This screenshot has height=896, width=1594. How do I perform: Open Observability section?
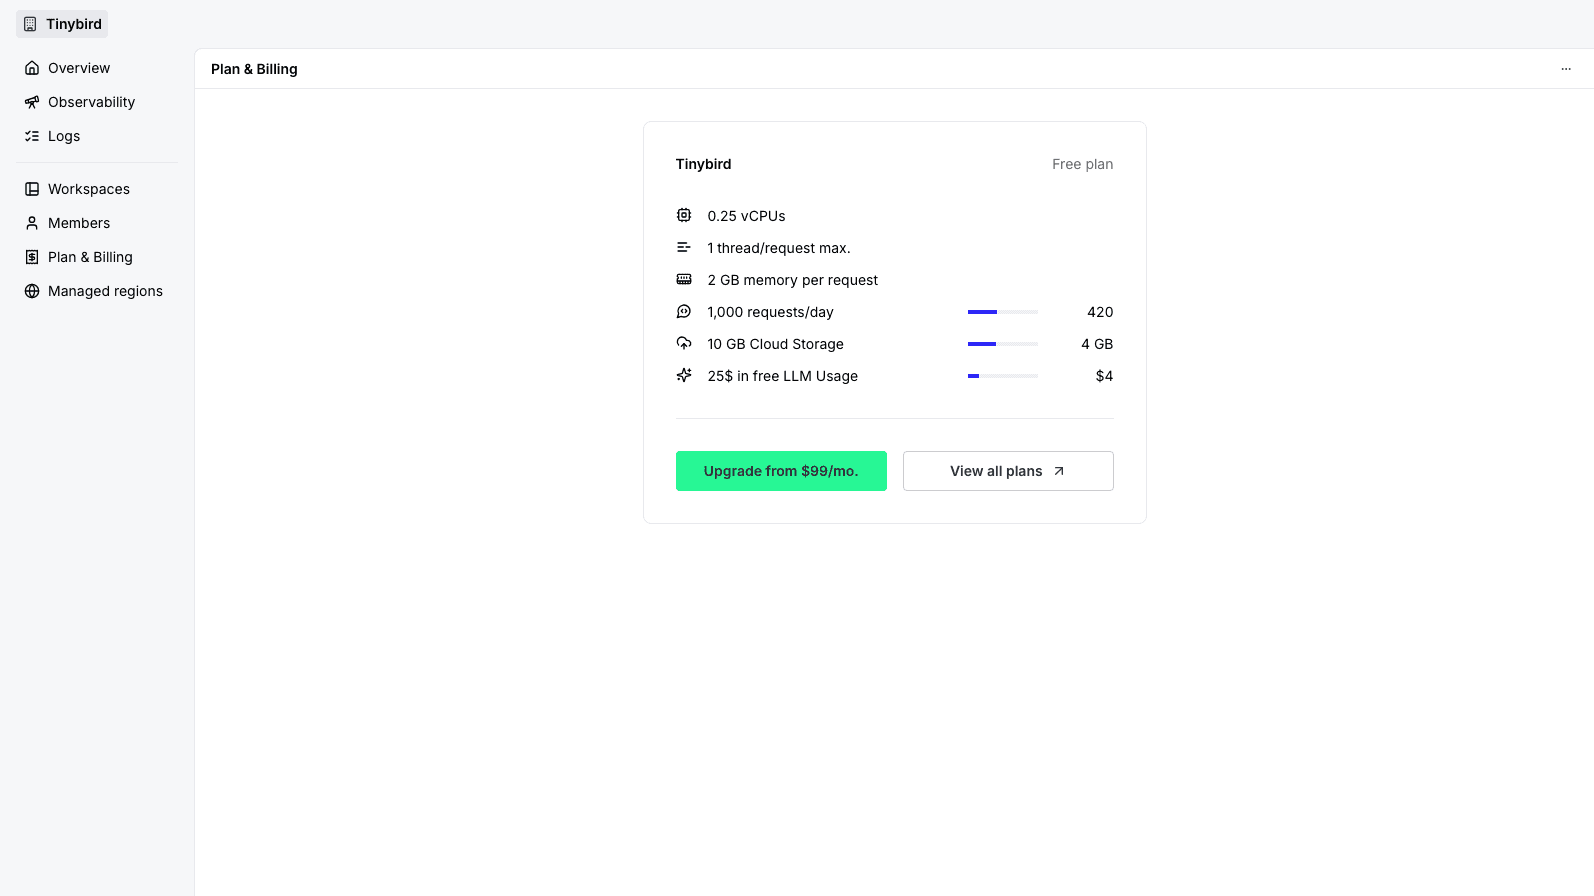(97, 102)
